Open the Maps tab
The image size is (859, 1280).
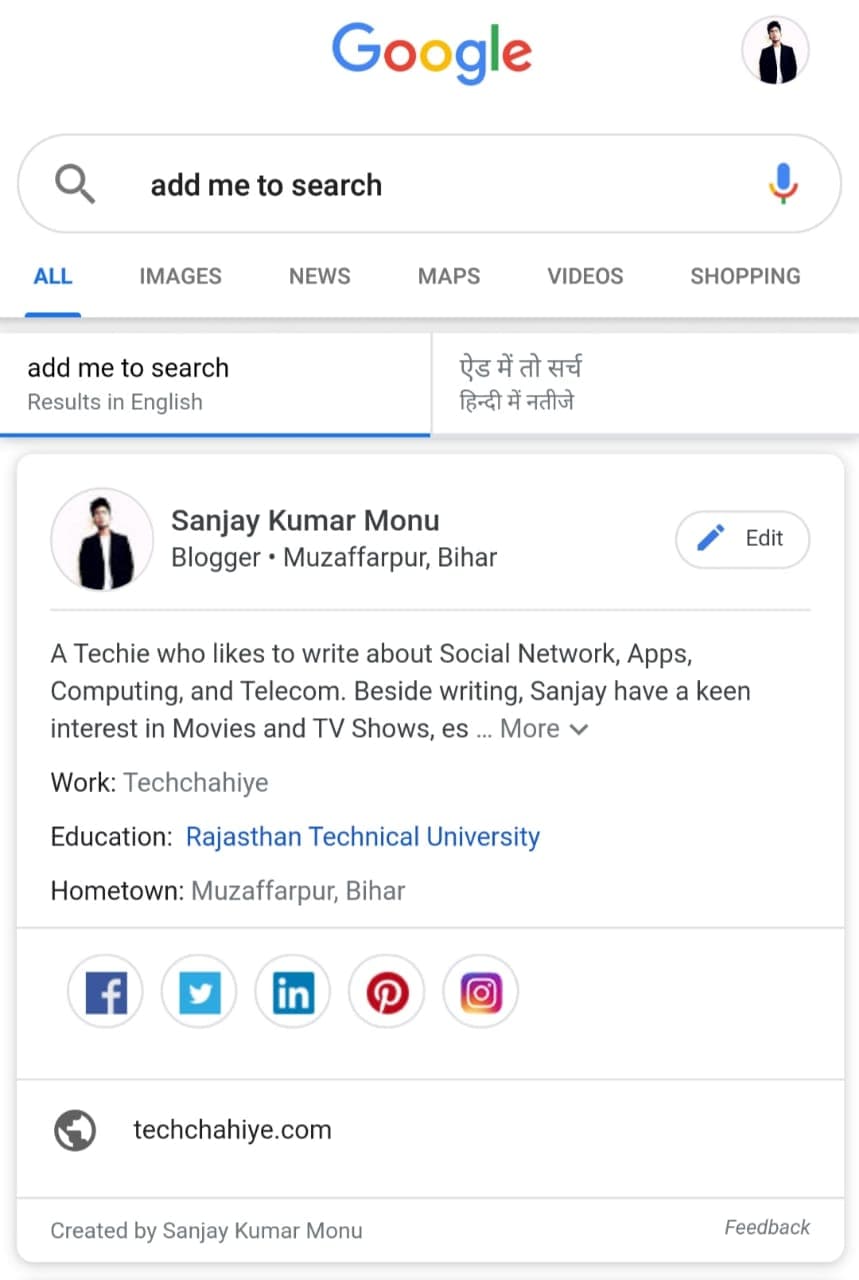[x=449, y=276]
